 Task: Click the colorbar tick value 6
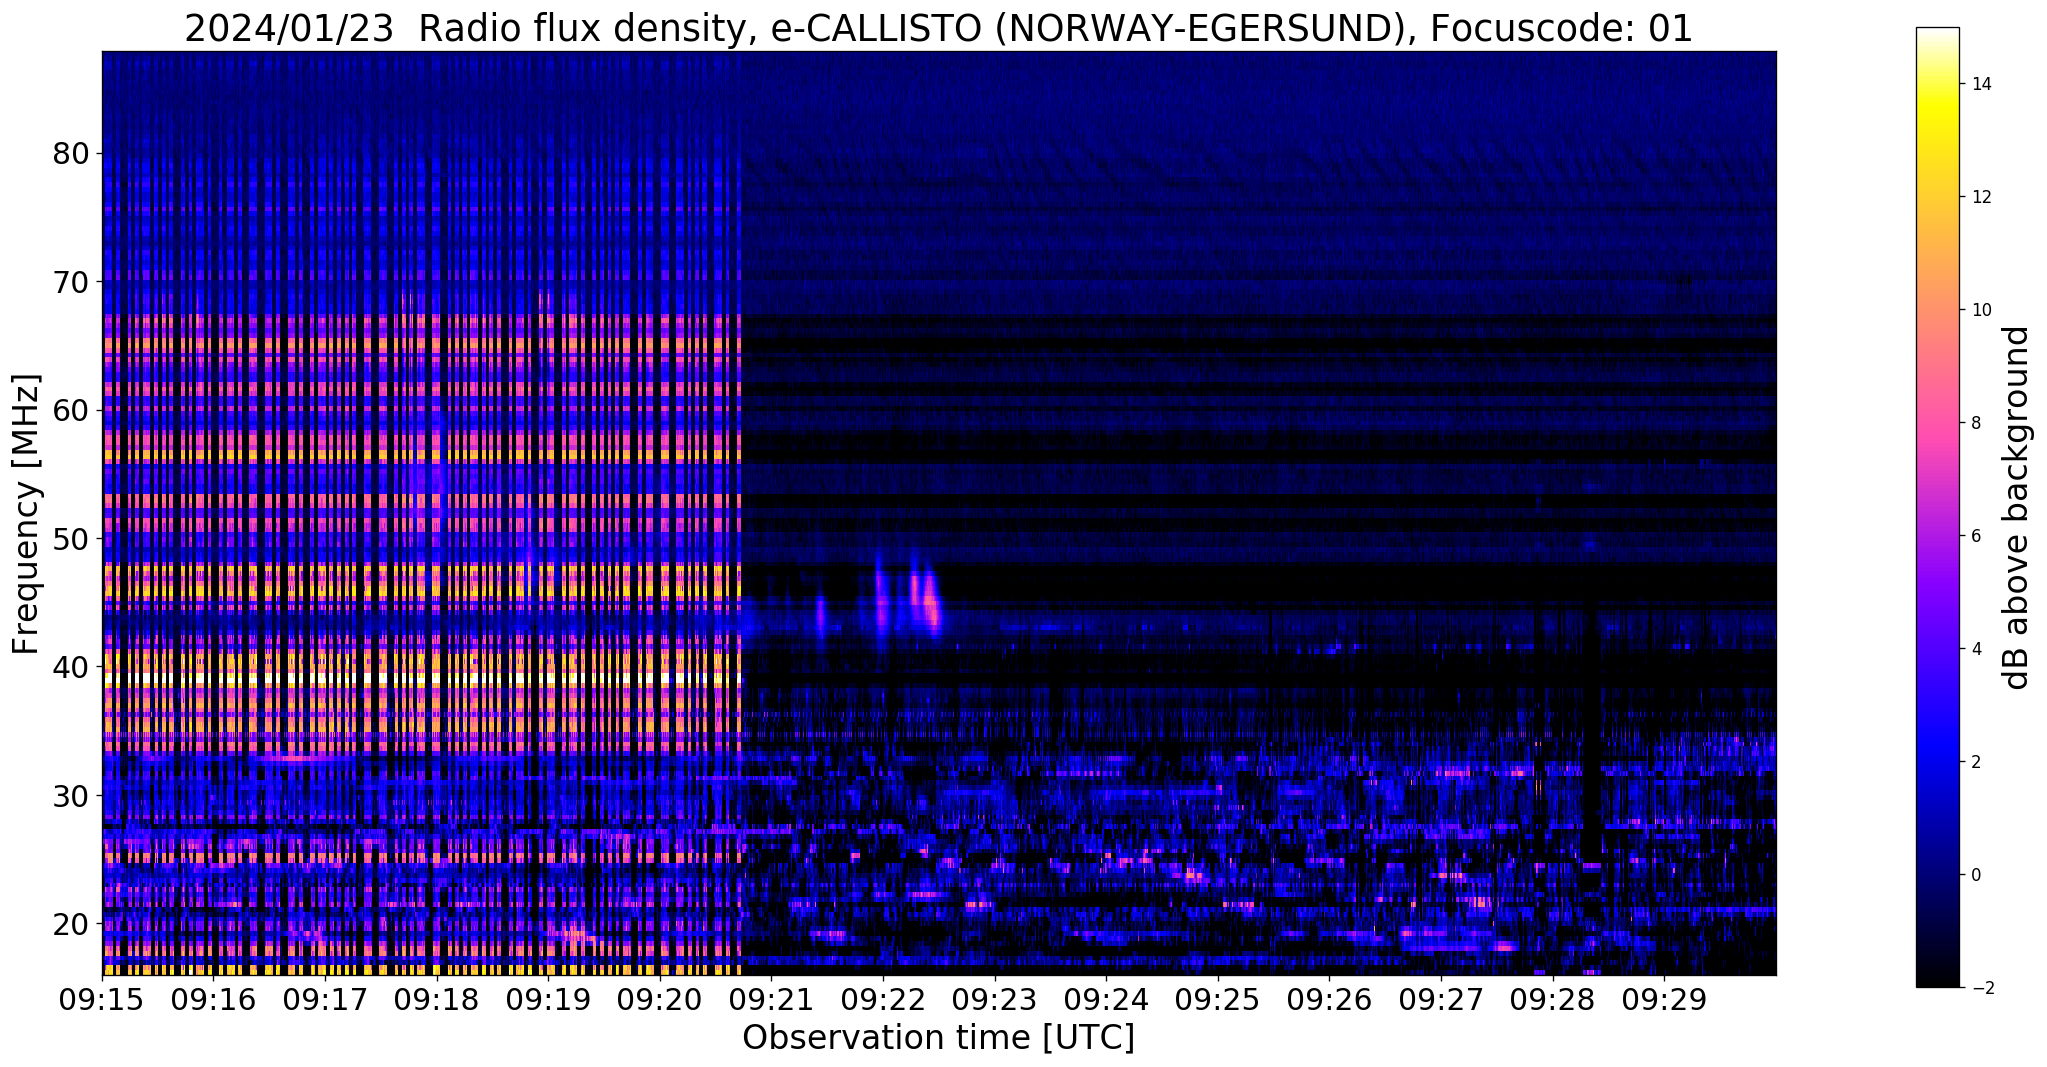1975,536
